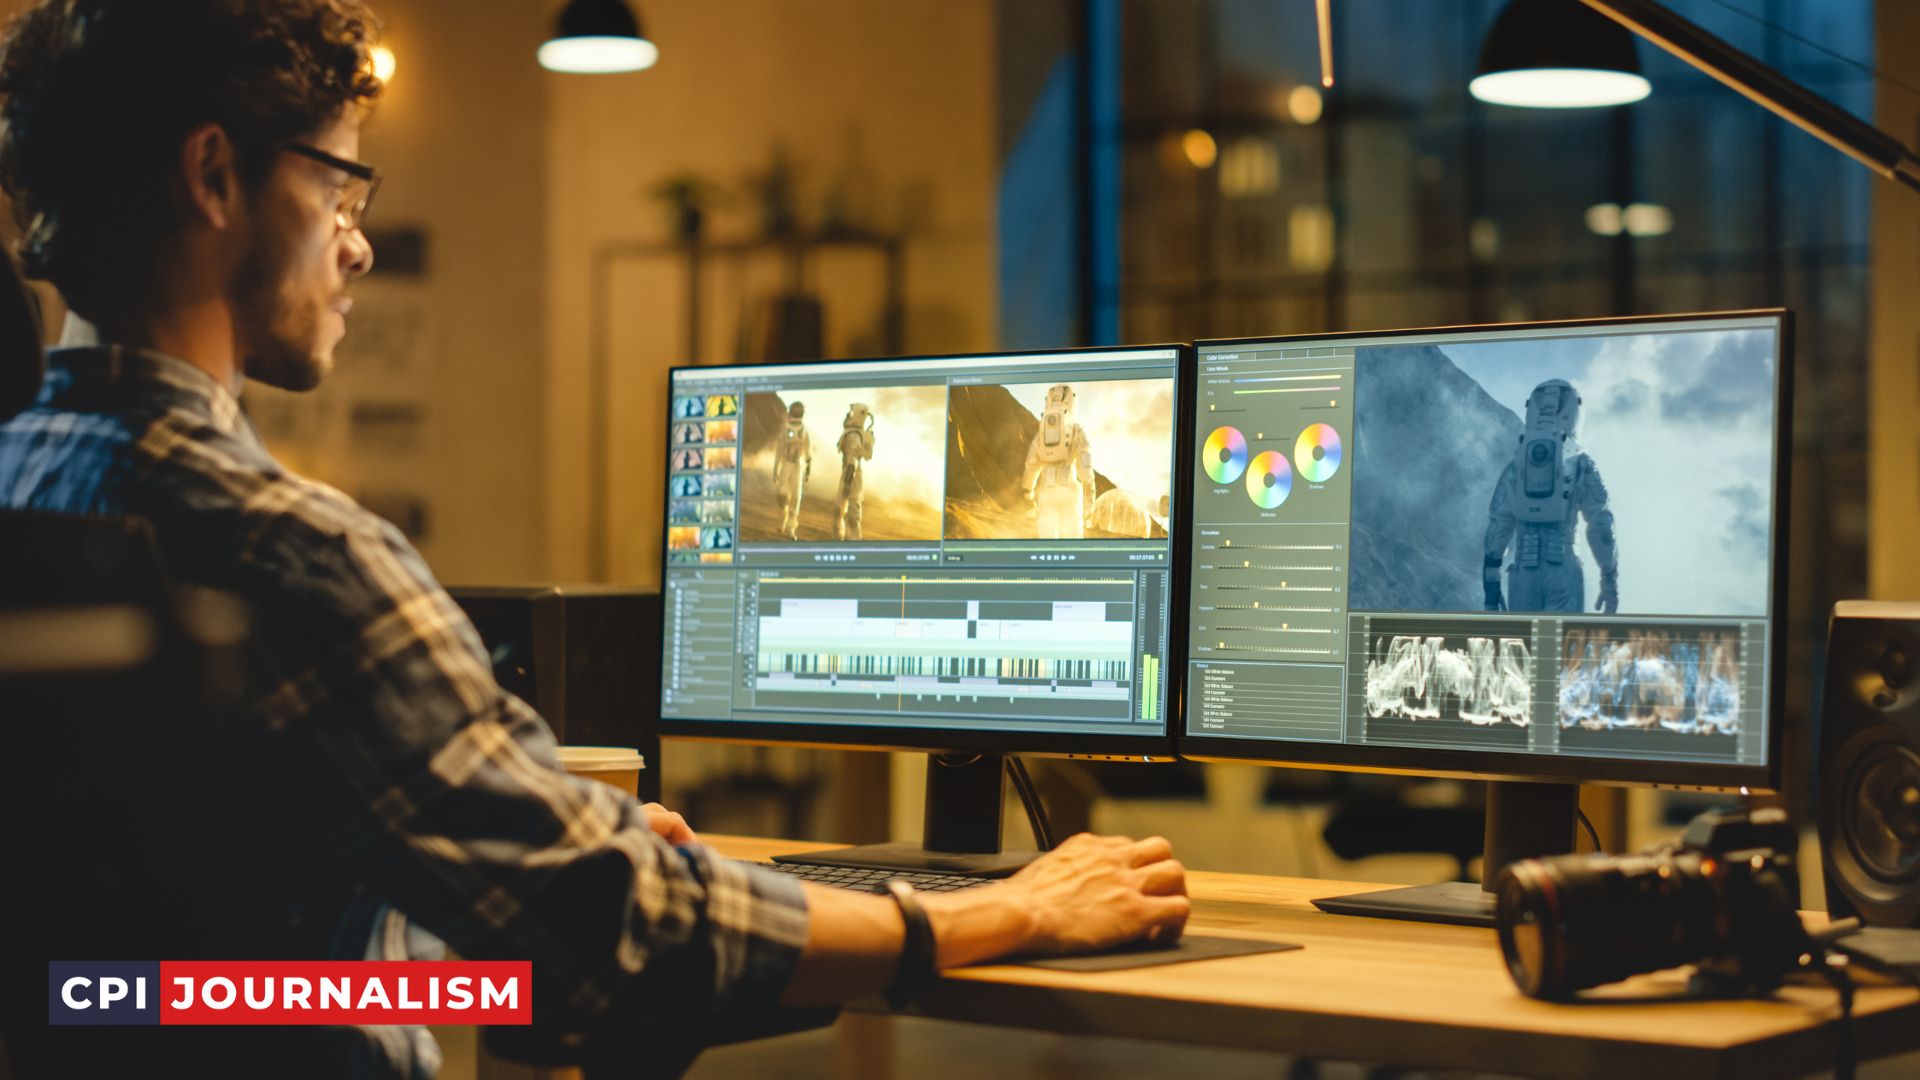Click the Settings button under the program monitor

coord(955,559)
